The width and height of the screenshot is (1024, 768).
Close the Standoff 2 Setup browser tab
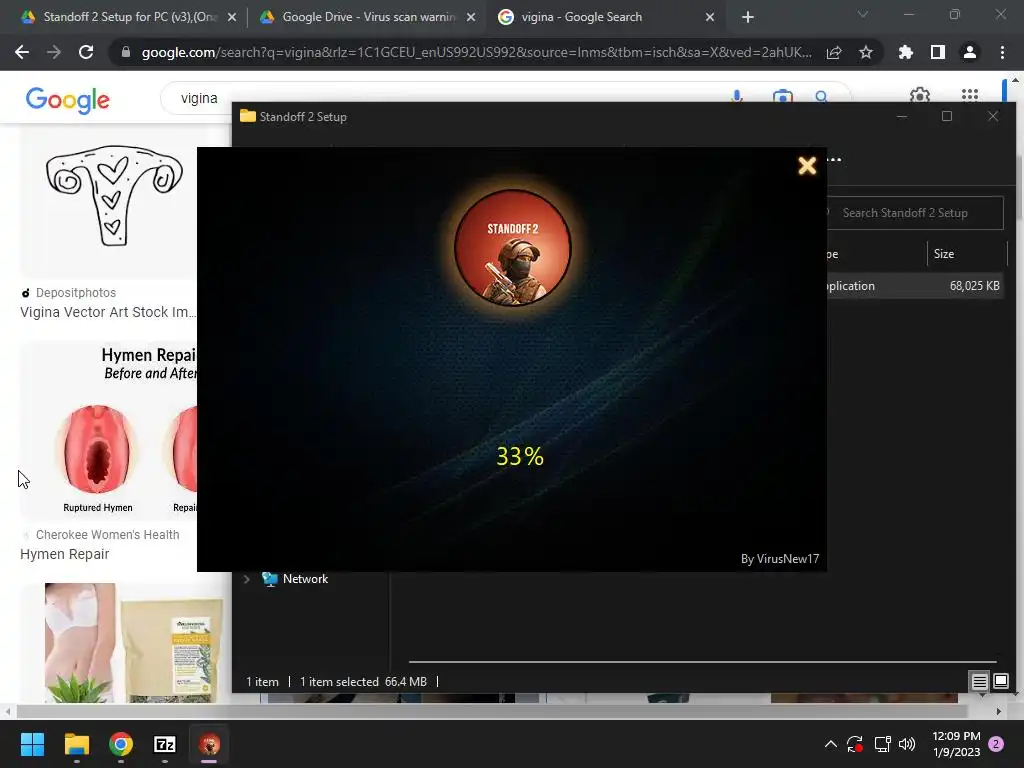pyautogui.click(x=232, y=18)
